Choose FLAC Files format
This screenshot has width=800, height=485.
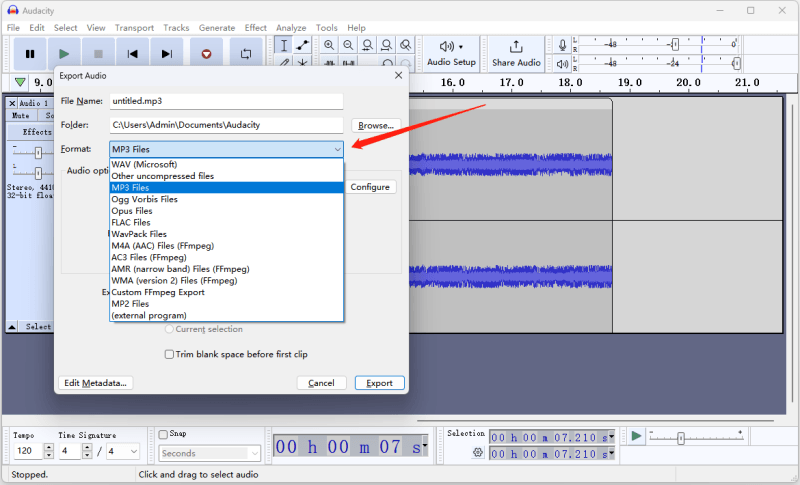point(227,222)
